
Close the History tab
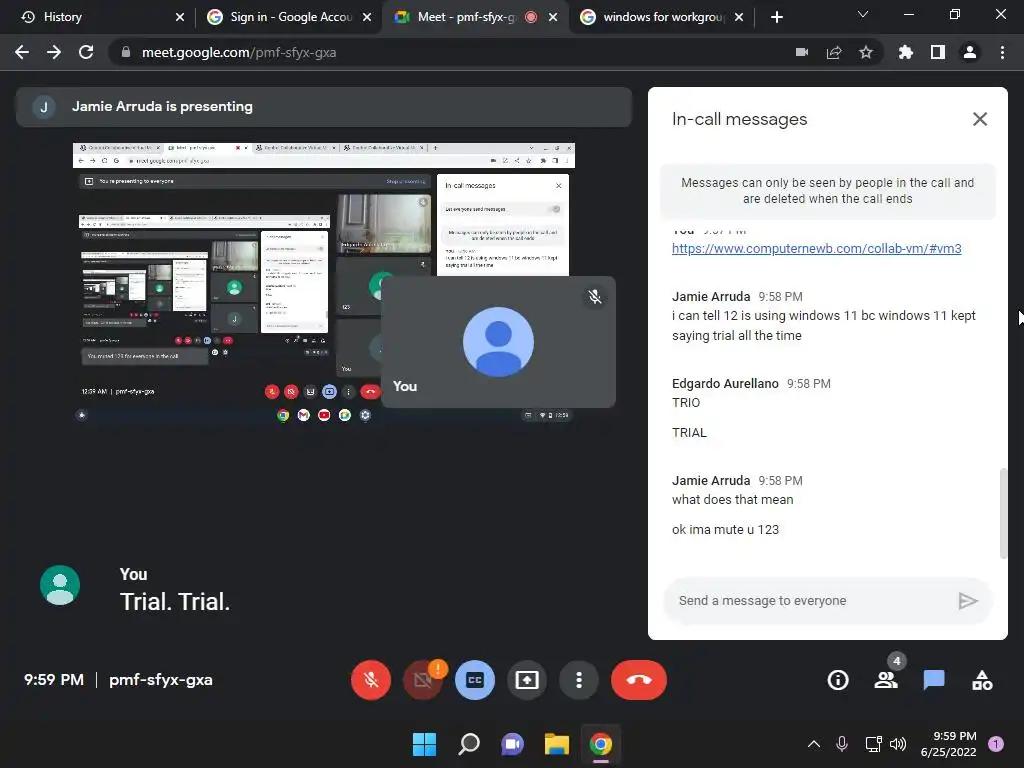[180, 17]
